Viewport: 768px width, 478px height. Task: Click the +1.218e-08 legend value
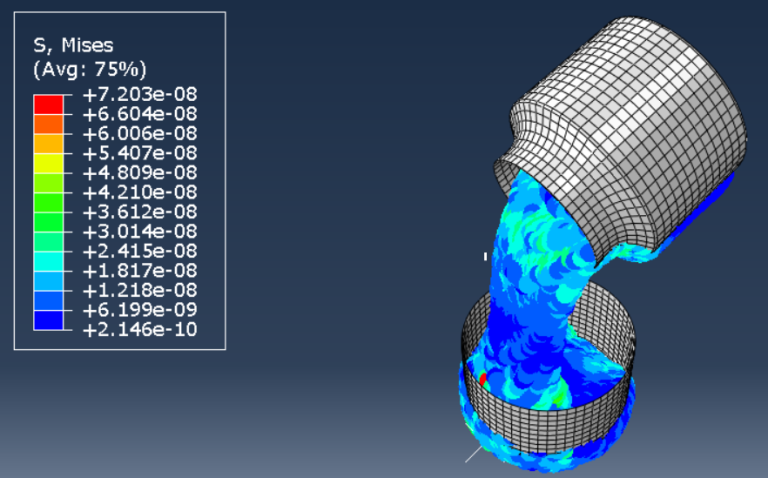140,290
